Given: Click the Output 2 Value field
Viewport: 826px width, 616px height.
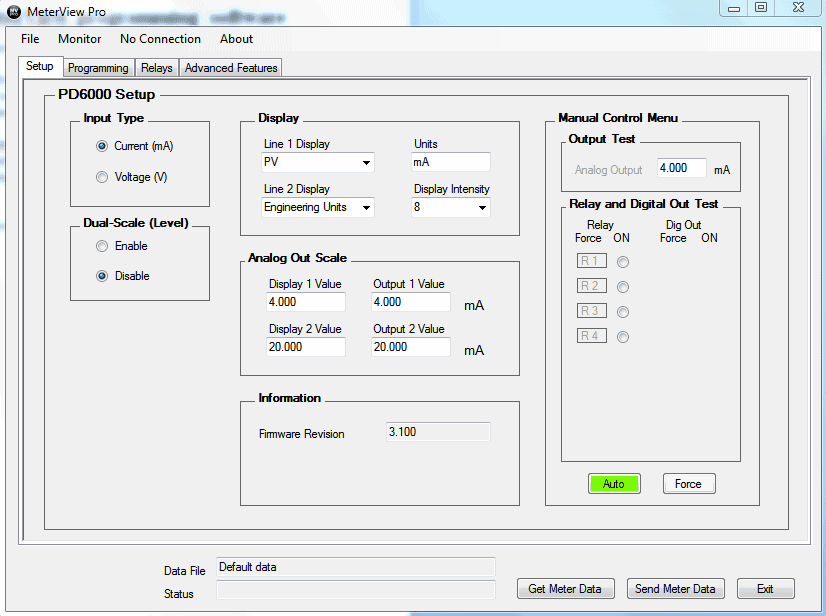Looking at the screenshot, I should pos(411,347).
